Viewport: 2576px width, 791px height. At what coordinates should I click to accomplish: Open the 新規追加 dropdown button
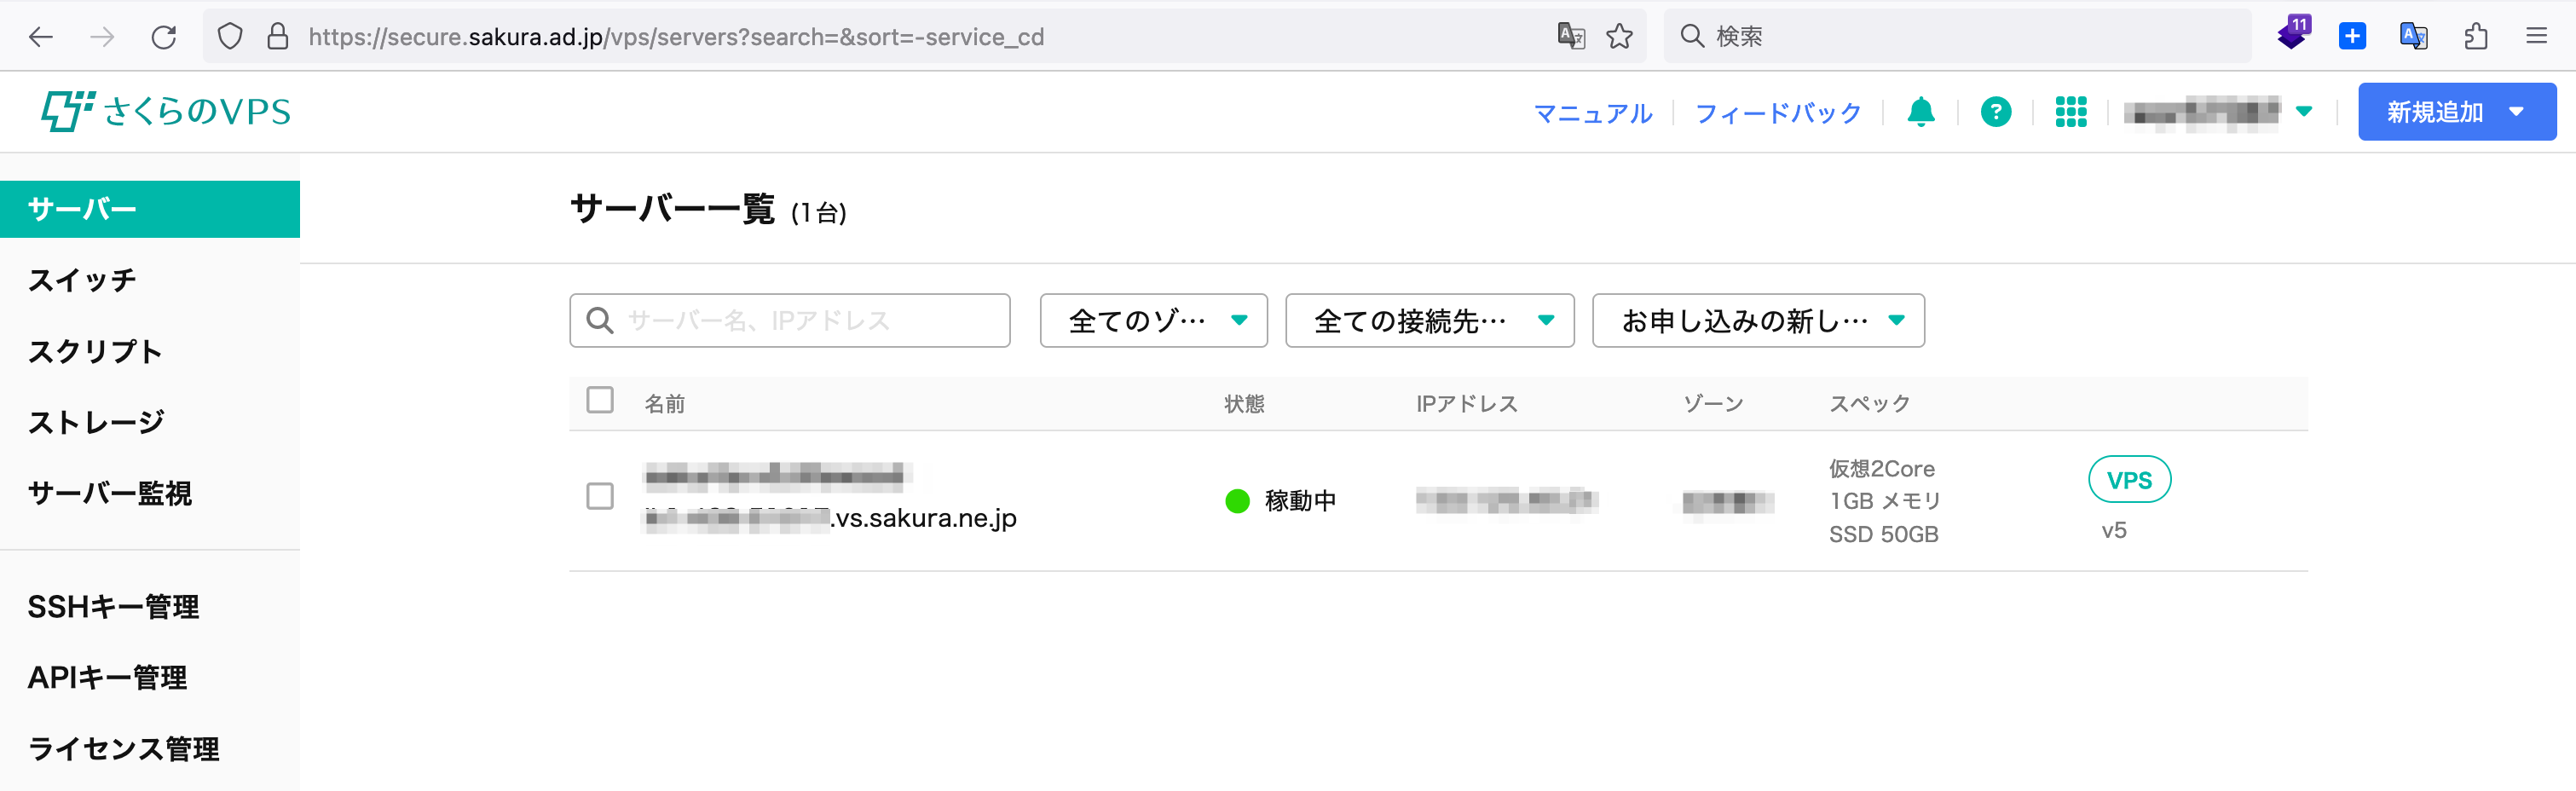(x=2456, y=112)
